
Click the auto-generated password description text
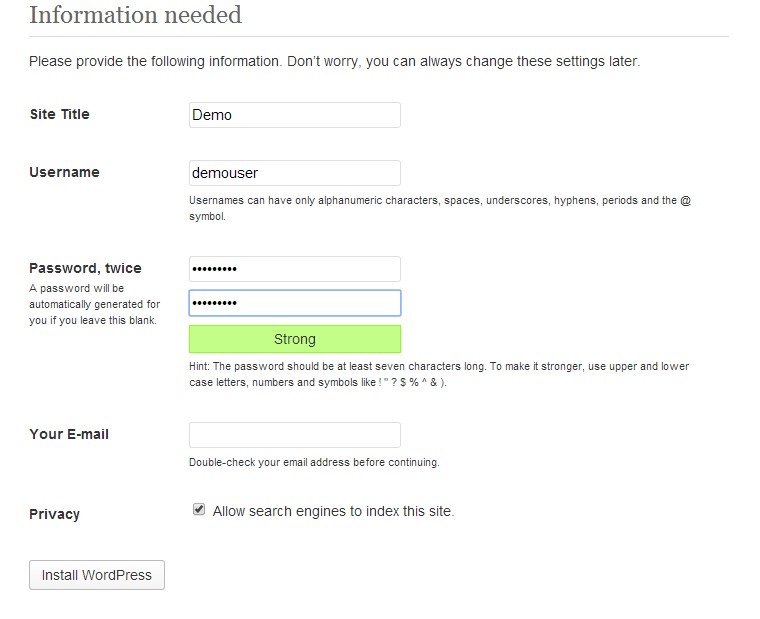[95, 304]
